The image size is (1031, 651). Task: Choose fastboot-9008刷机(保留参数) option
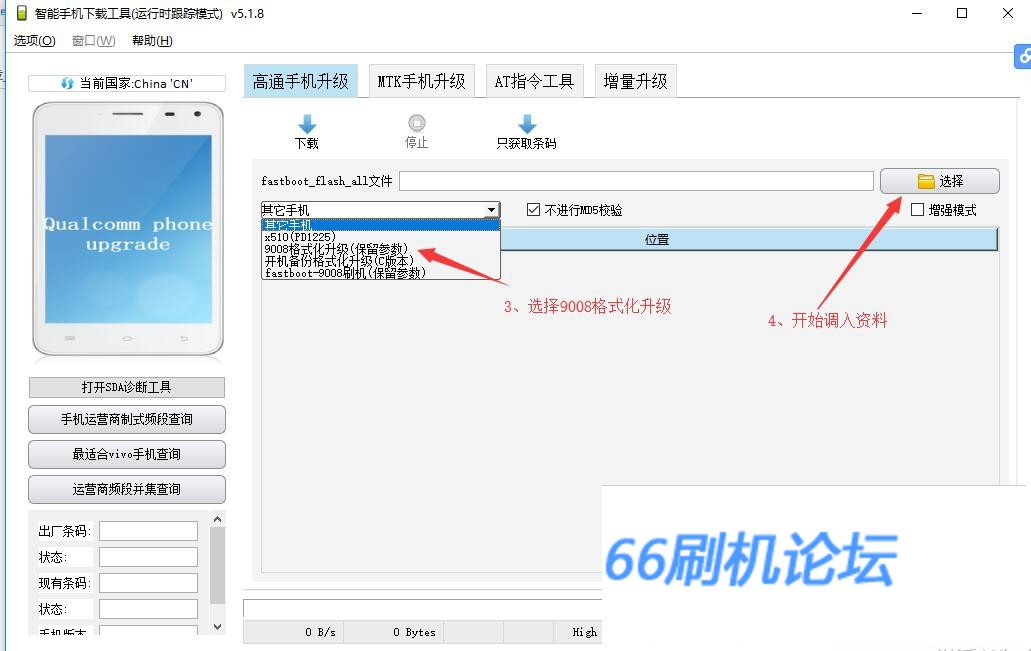tap(345, 273)
